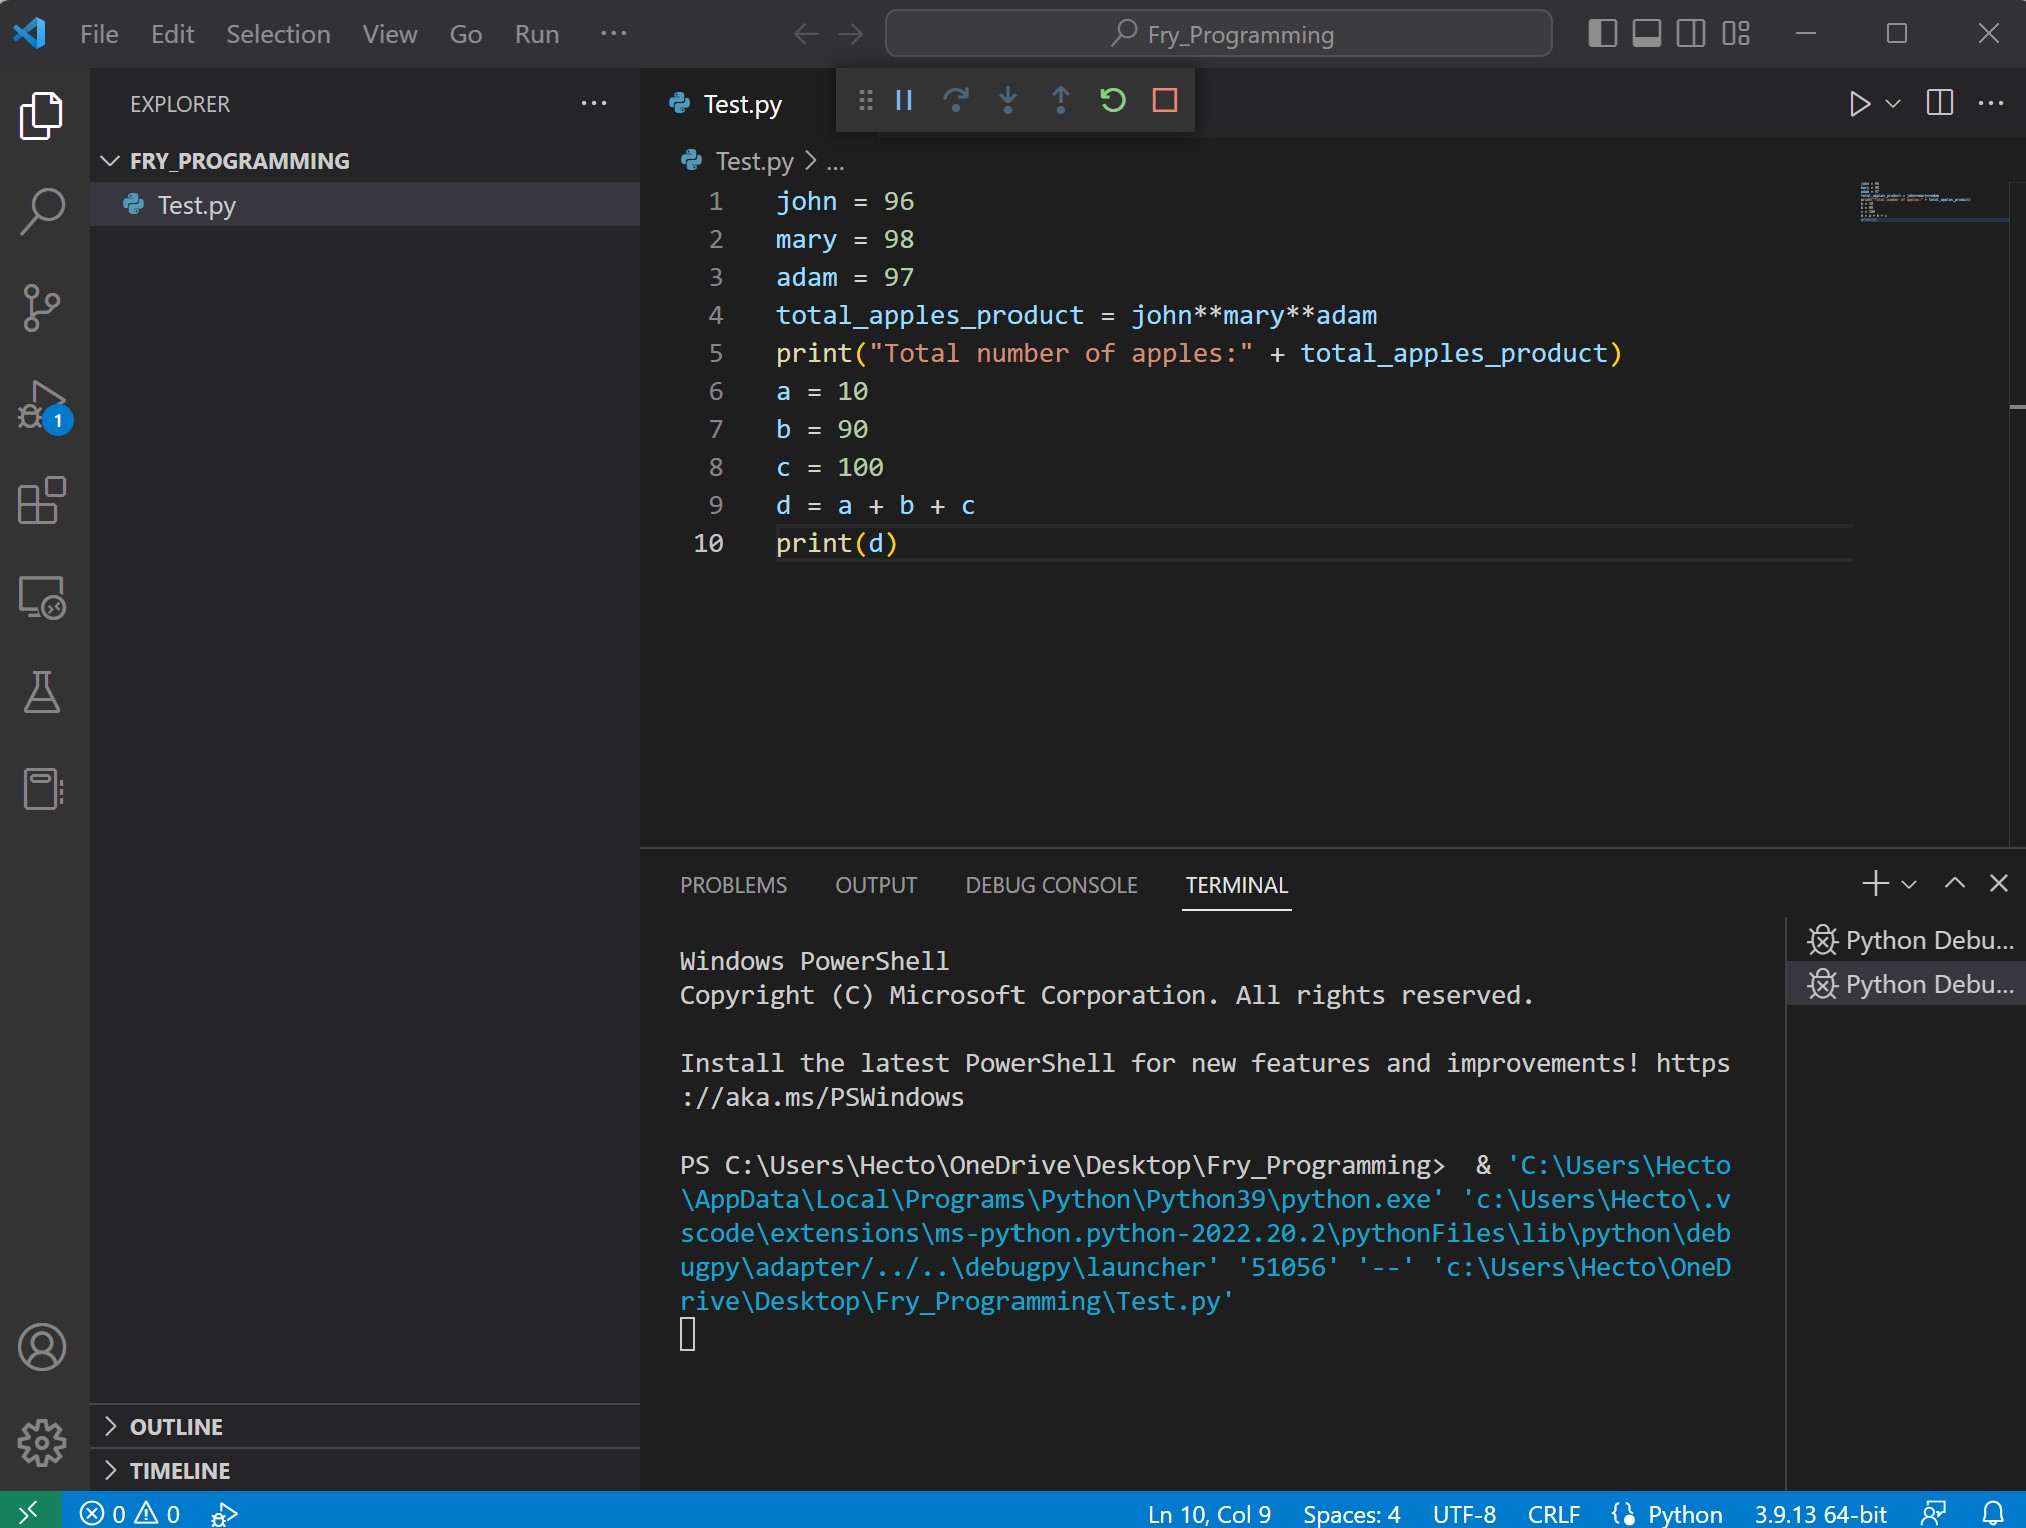This screenshot has width=2026, height=1528.
Task: Toggle the primary side bar visibility
Action: pyautogui.click(x=1602, y=34)
